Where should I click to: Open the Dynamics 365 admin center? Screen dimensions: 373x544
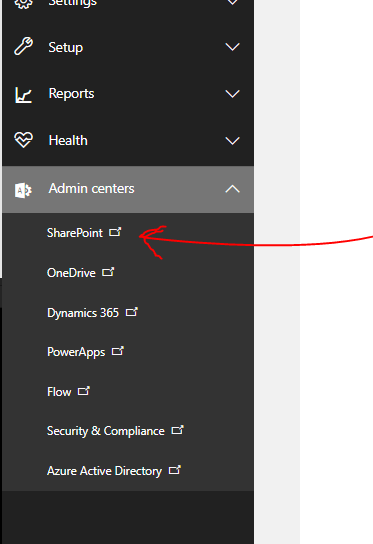83,313
